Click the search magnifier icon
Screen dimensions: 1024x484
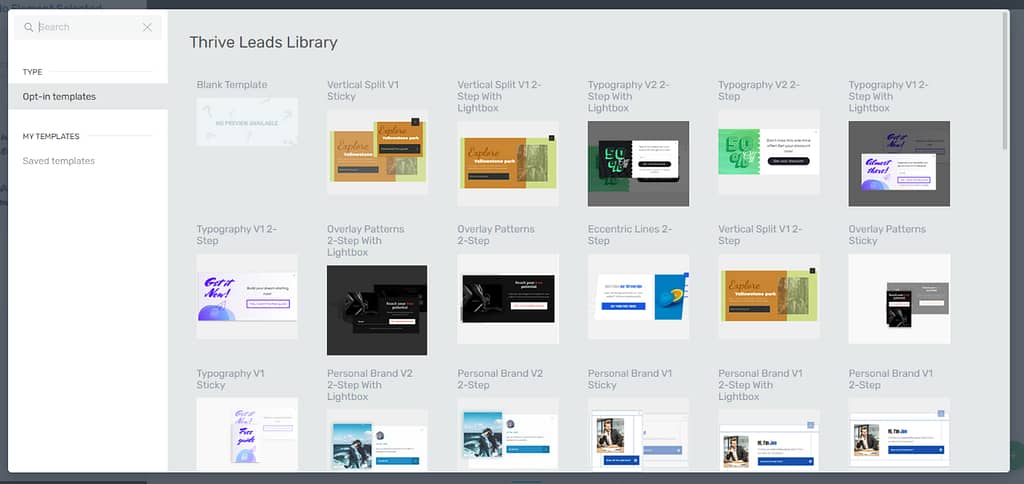pos(28,27)
